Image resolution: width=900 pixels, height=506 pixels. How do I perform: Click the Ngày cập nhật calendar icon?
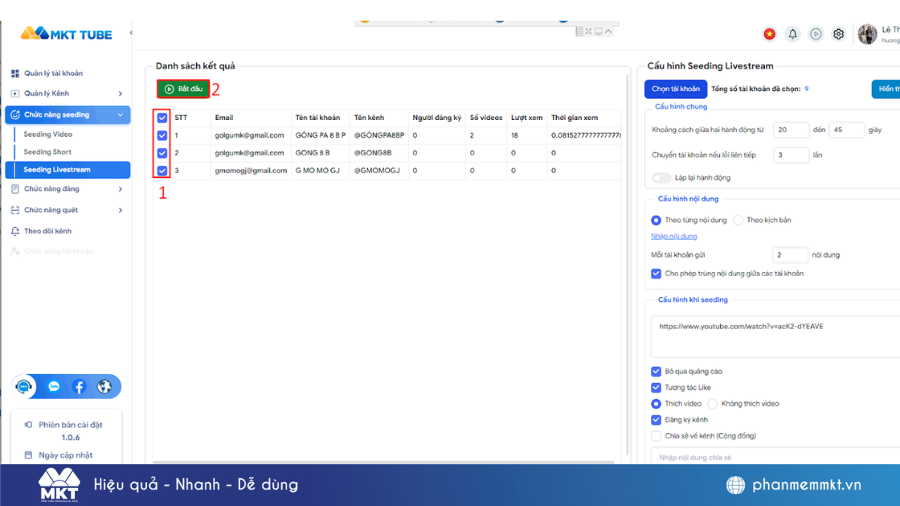(x=28, y=455)
